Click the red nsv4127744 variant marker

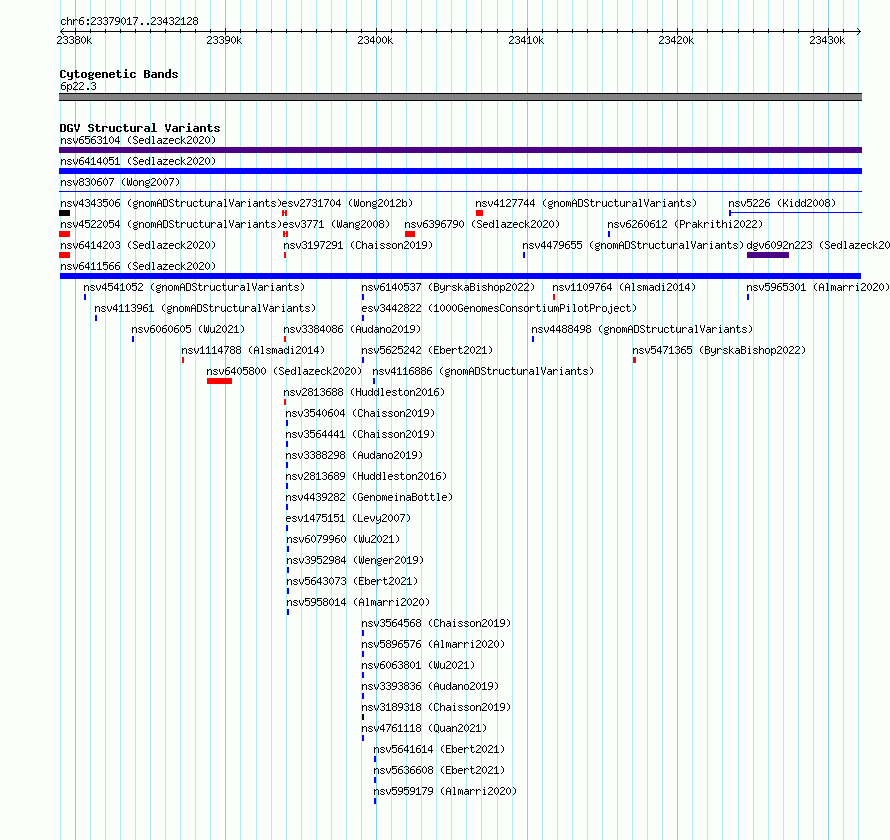pos(480,213)
